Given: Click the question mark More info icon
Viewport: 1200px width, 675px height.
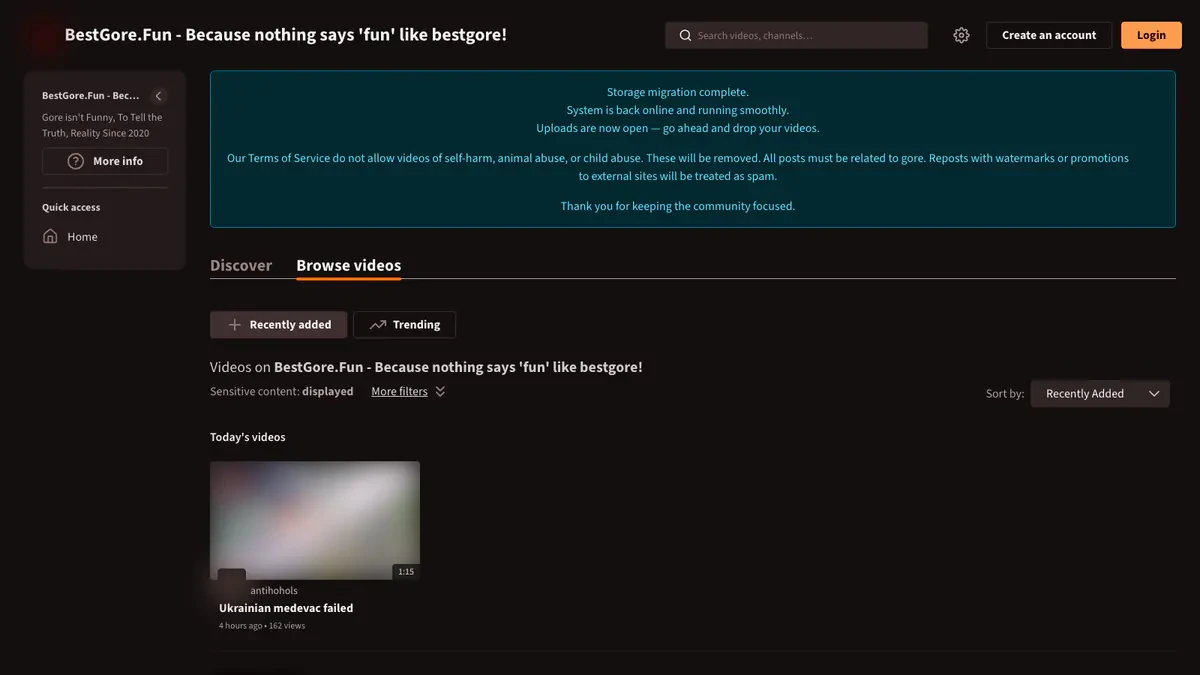Looking at the screenshot, I should 75,161.
